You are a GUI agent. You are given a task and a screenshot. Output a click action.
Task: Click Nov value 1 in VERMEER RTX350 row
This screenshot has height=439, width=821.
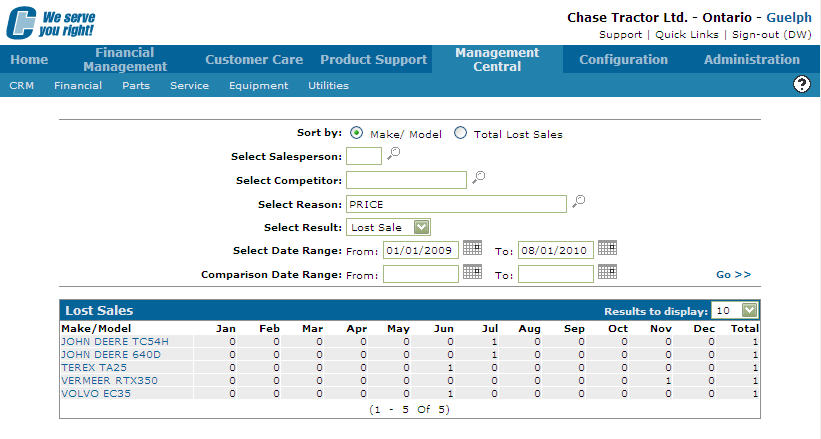(668, 380)
